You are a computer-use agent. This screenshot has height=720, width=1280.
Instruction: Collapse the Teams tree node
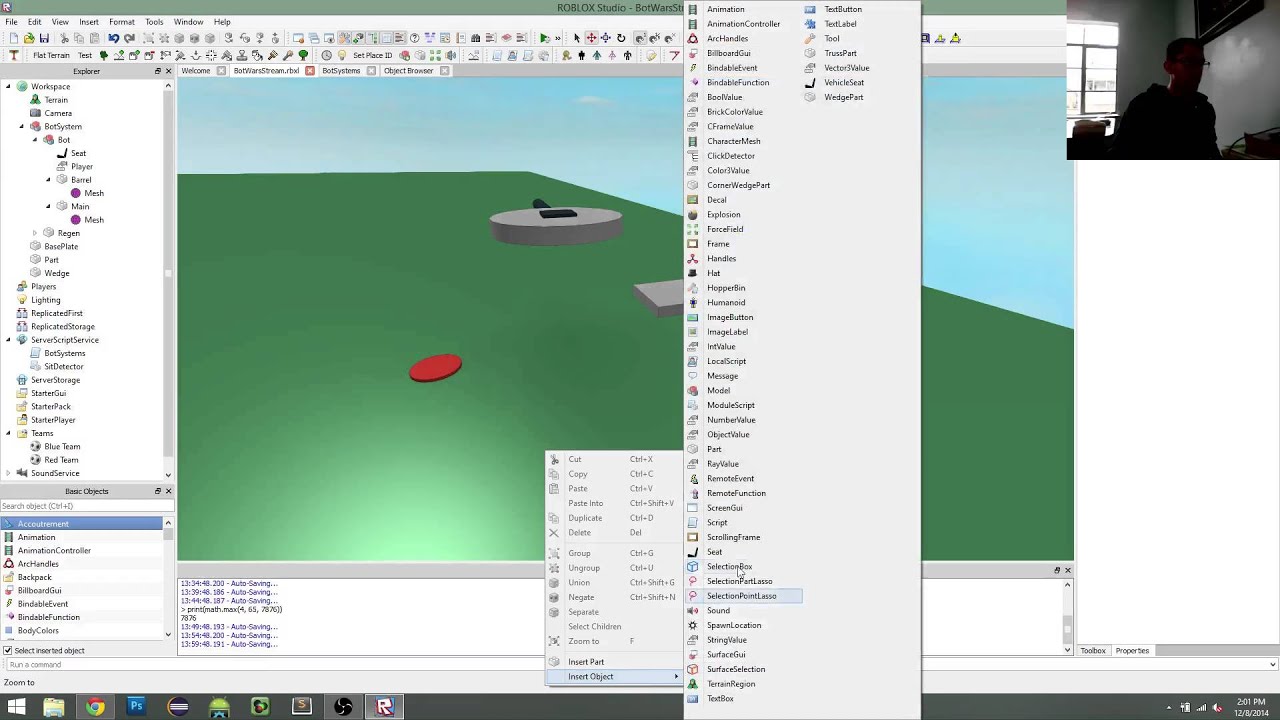click(9, 433)
